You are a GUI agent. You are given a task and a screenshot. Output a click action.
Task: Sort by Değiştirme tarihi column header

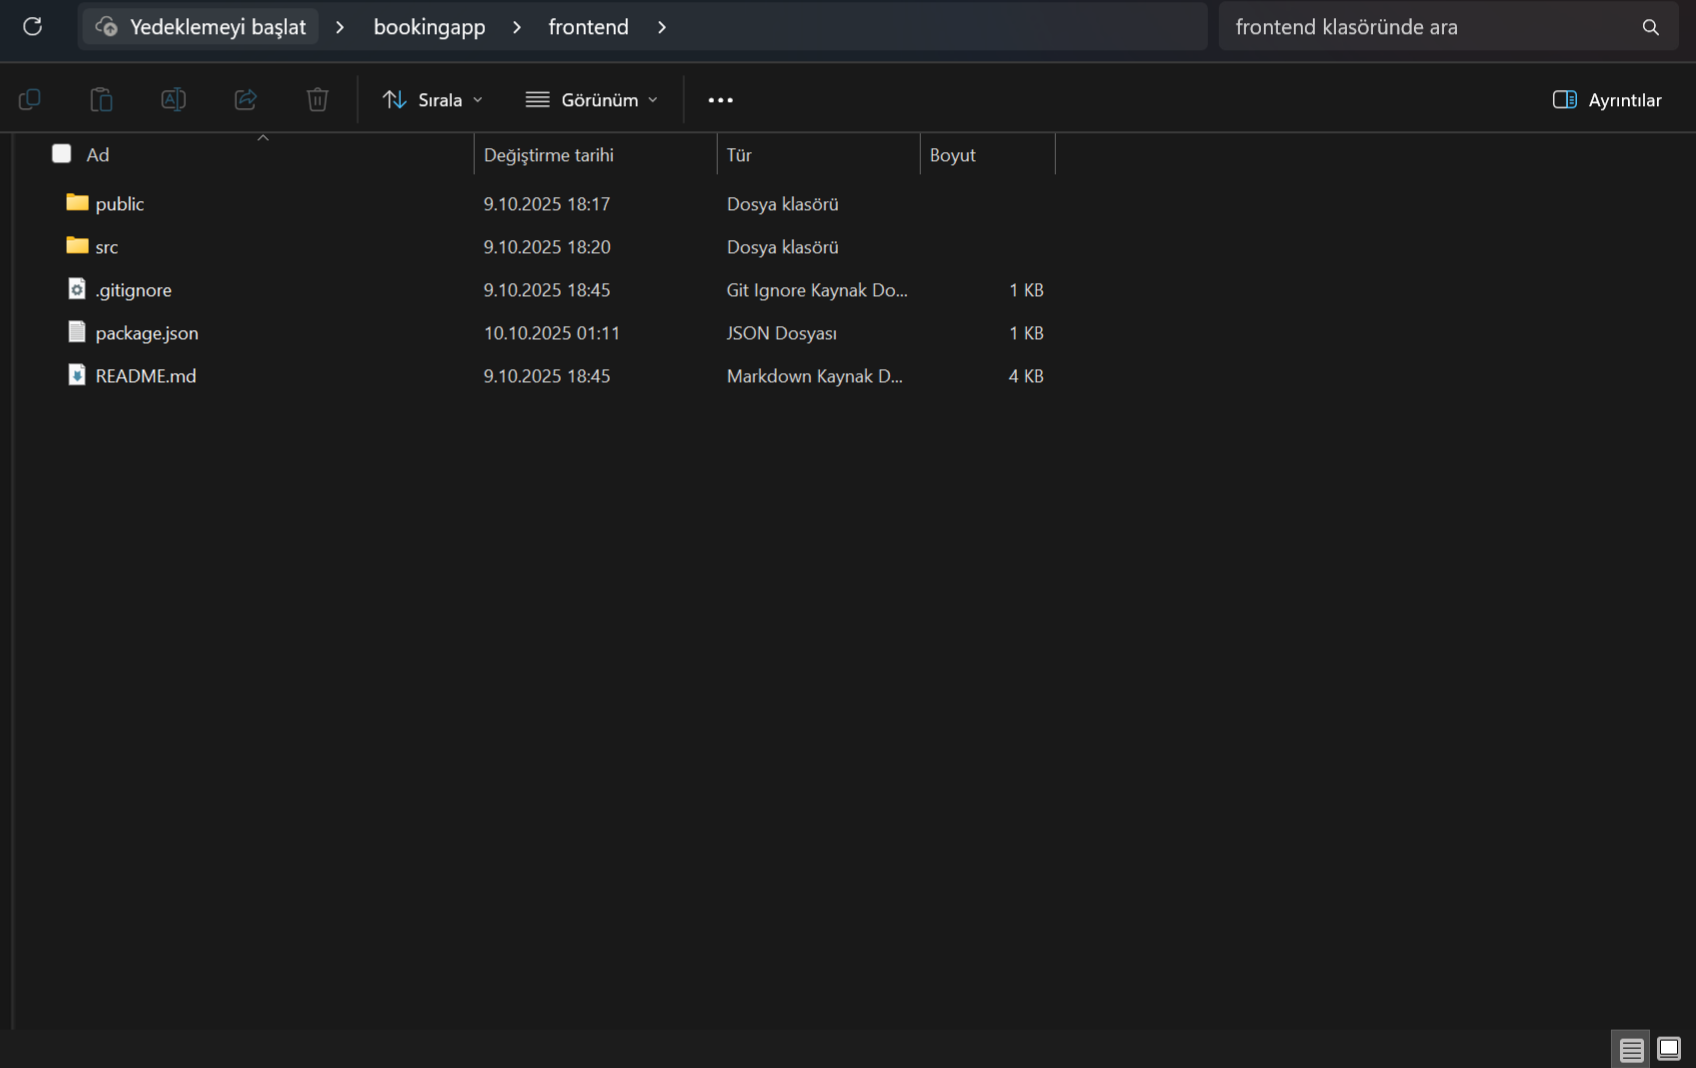(x=549, y=155)
